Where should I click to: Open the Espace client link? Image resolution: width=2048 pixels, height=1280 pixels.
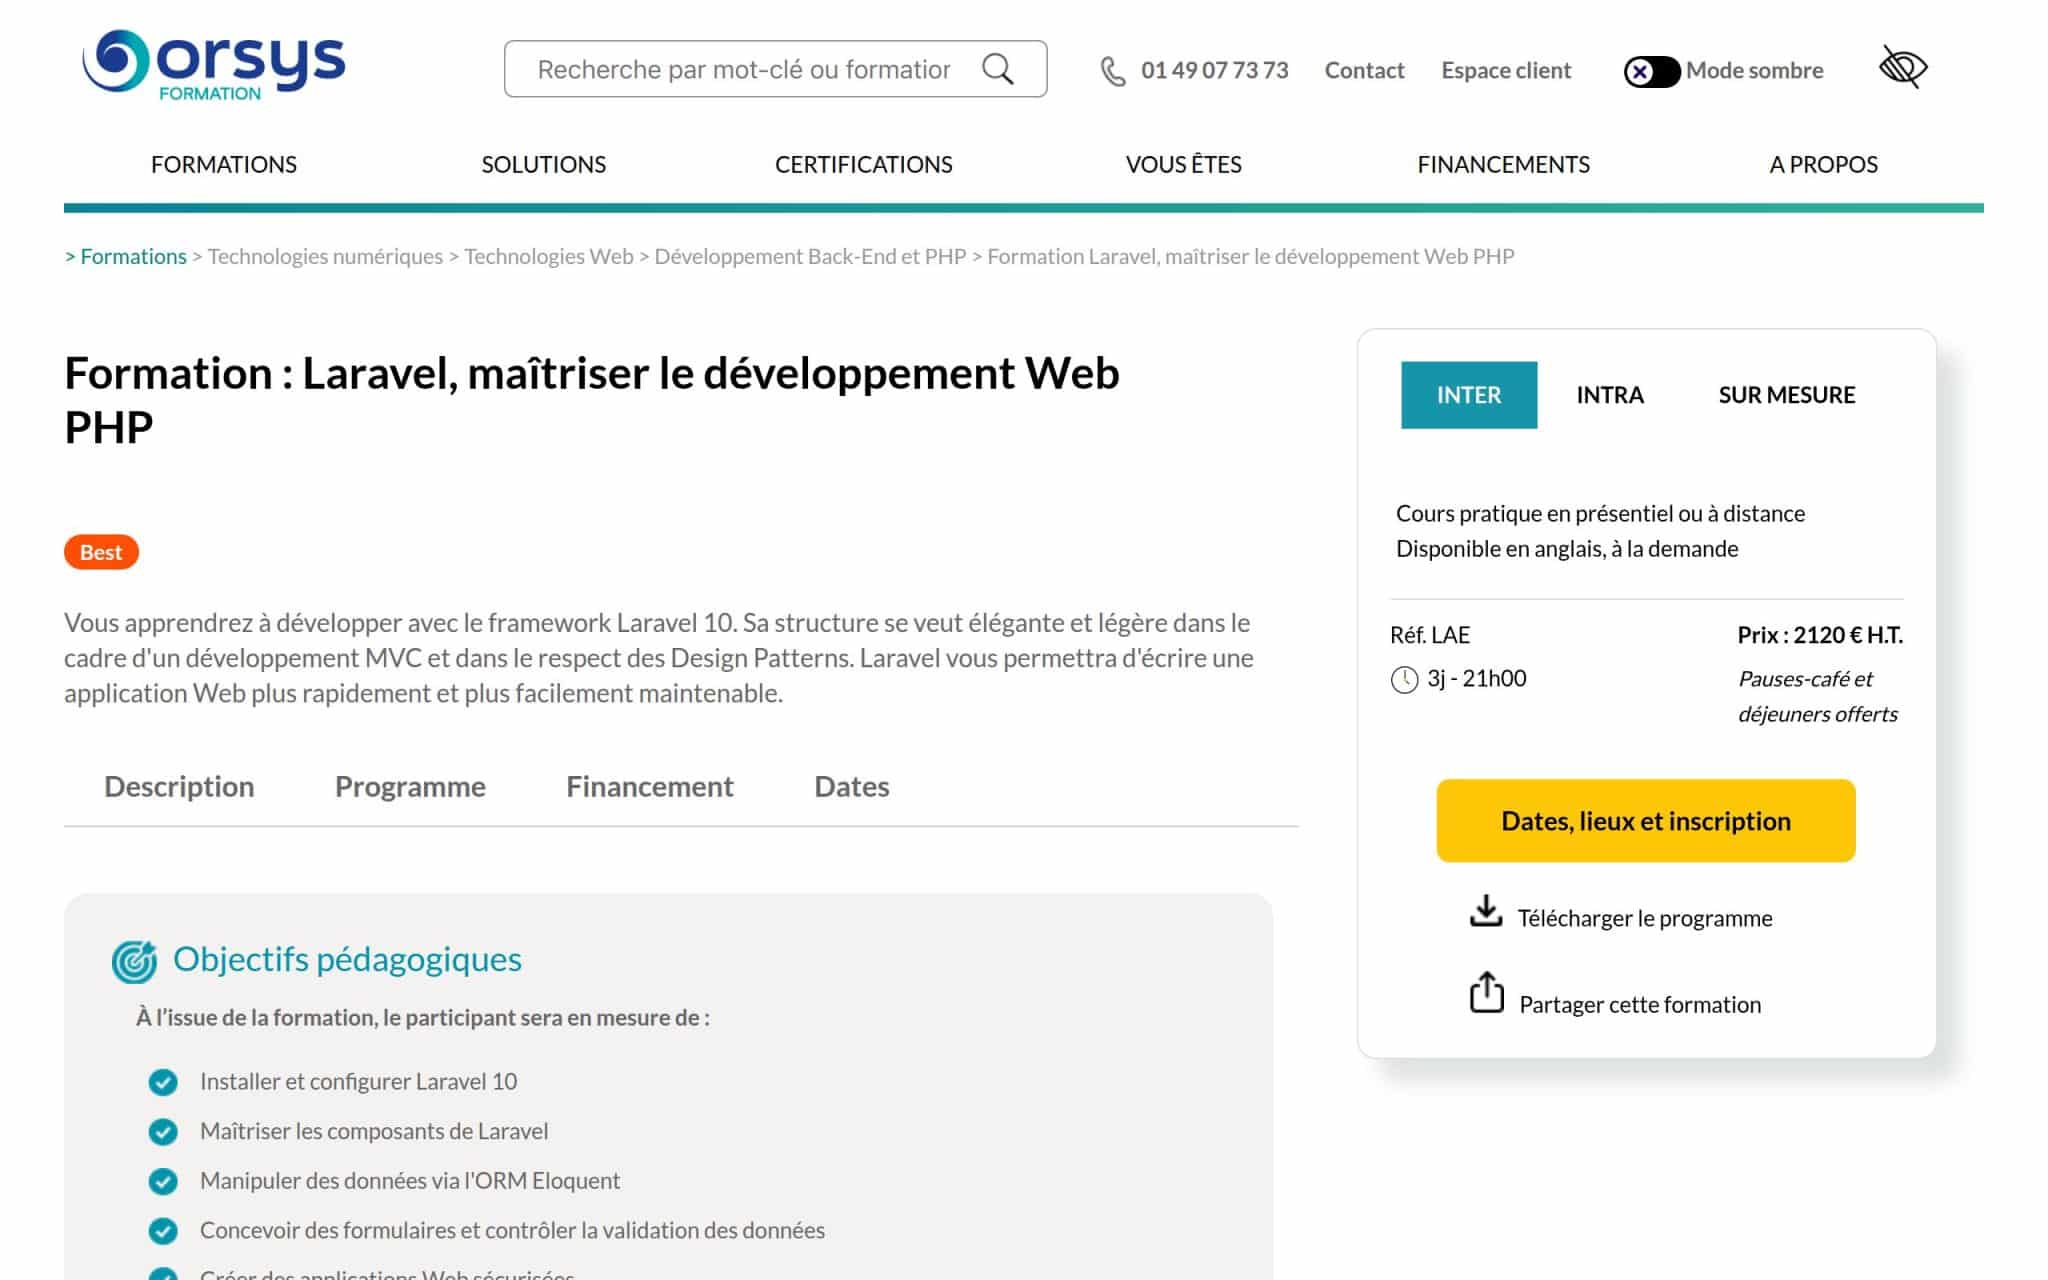tap(1506, 71)
